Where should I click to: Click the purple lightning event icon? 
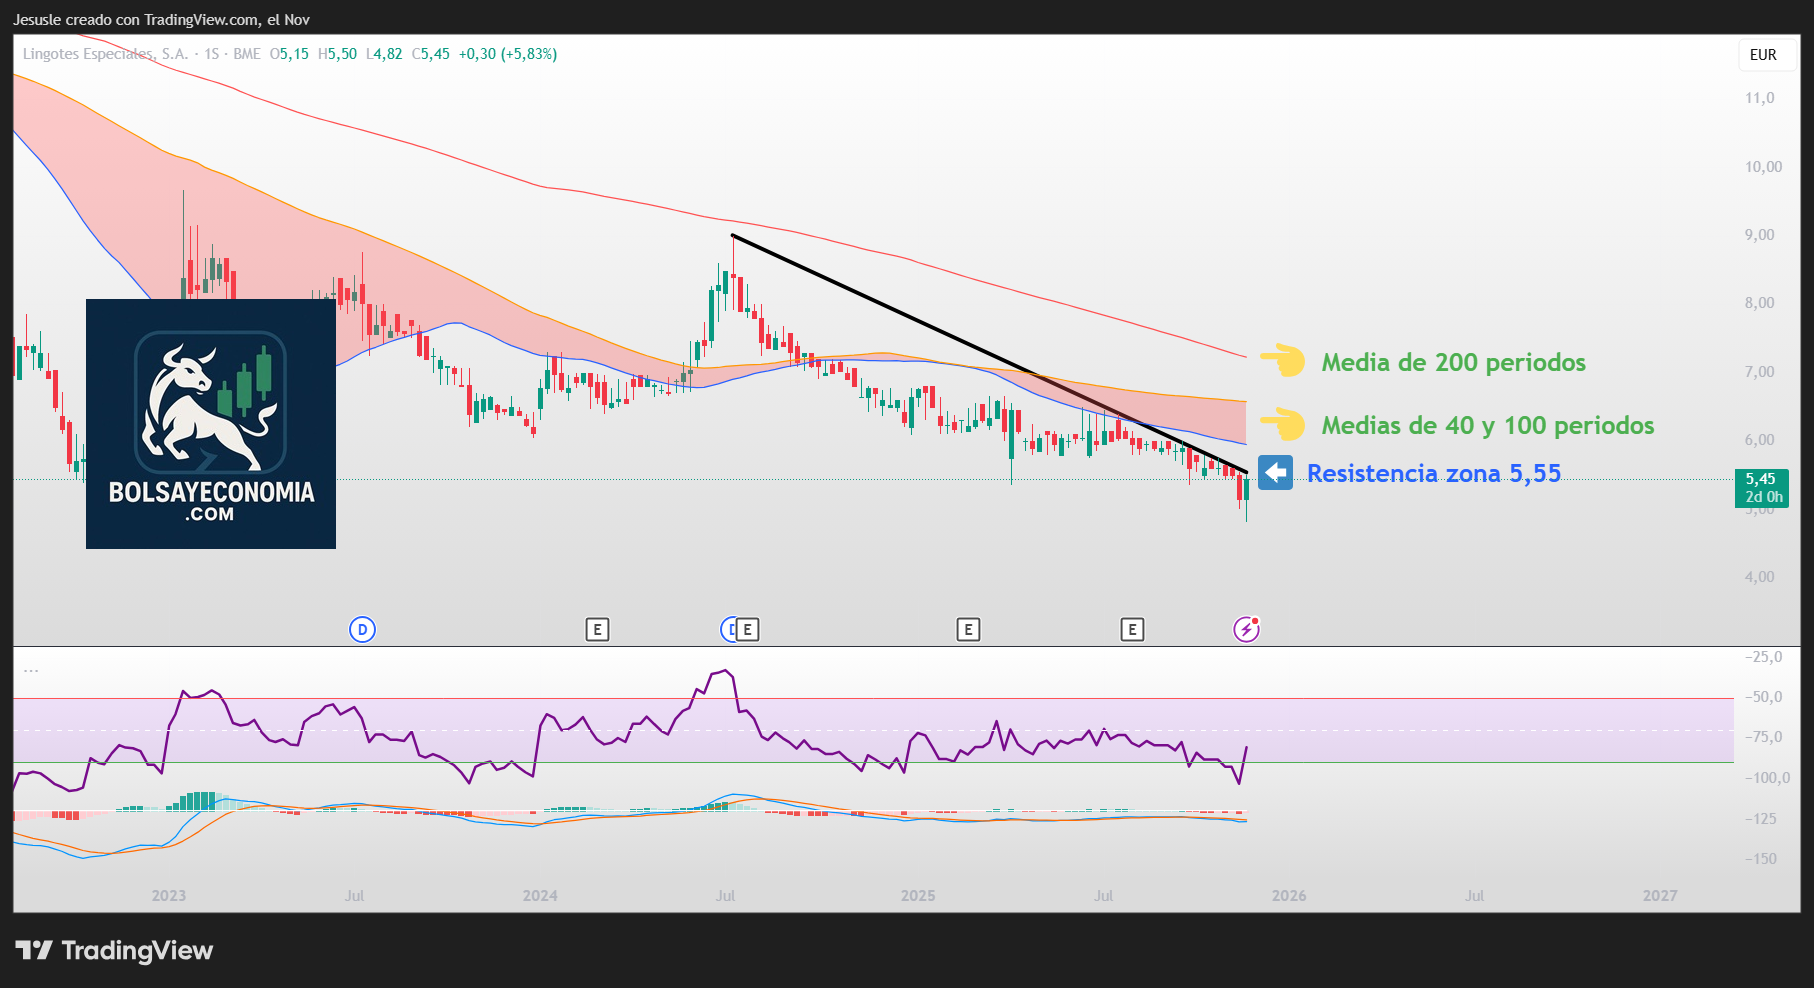(x=1246, y=629)
